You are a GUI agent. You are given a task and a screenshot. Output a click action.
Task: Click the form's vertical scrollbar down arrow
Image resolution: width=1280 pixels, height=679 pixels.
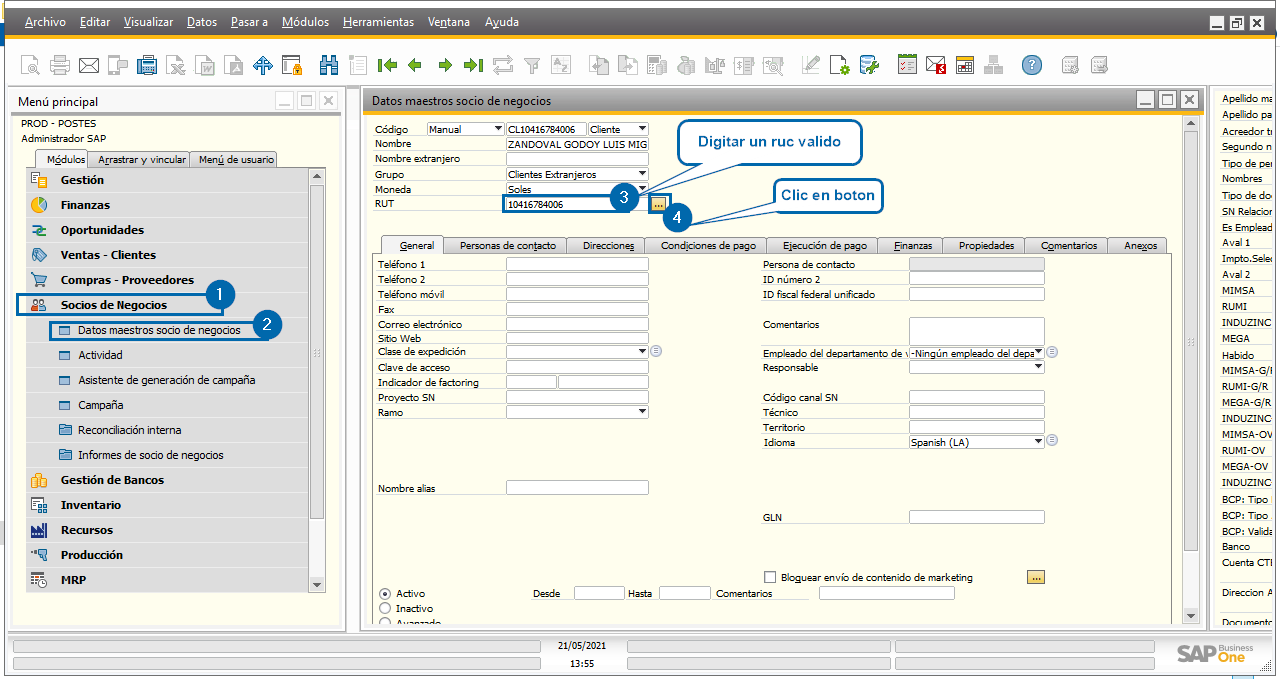[1190, 615]
